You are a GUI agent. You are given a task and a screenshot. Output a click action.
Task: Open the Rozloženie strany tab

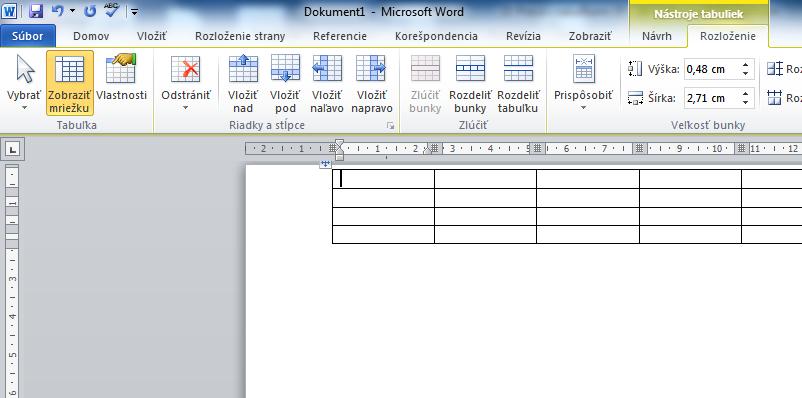click(240, 36)
